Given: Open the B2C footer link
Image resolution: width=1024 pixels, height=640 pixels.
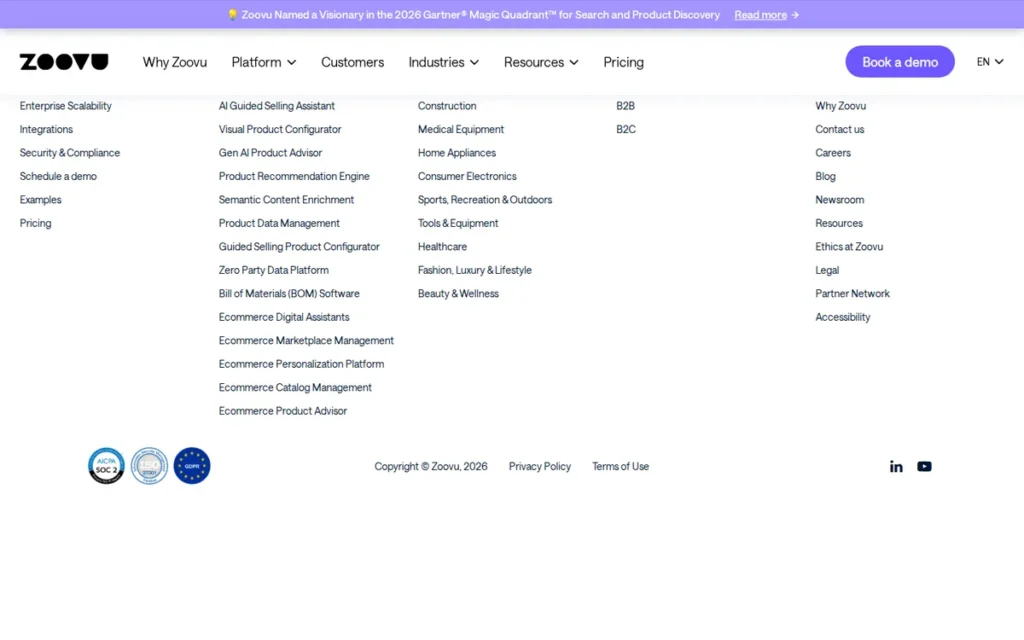Looking at the screenshot, I should click(x=626, y=129).
